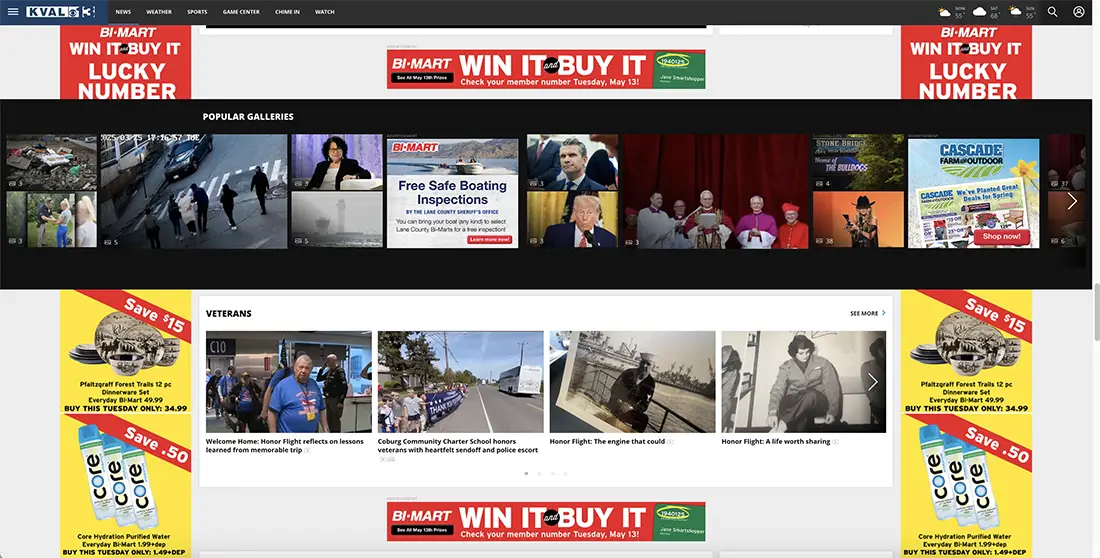
Task: Click Free Safe Boating Inspections advertisement
Action: [x=452, y=193]
